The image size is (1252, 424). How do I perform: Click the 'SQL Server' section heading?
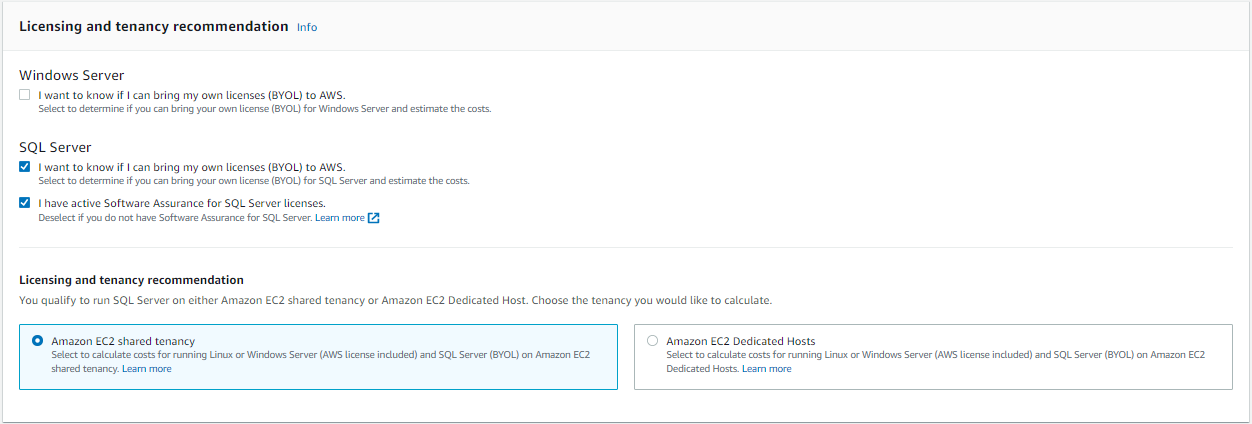(55, 147)
